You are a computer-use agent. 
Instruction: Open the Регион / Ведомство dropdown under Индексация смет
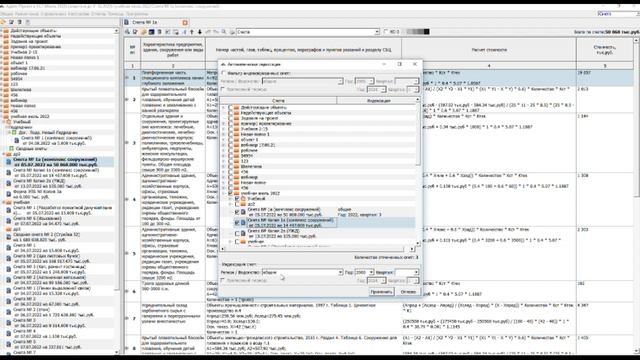pyautogui.click(x=340, y=272)
